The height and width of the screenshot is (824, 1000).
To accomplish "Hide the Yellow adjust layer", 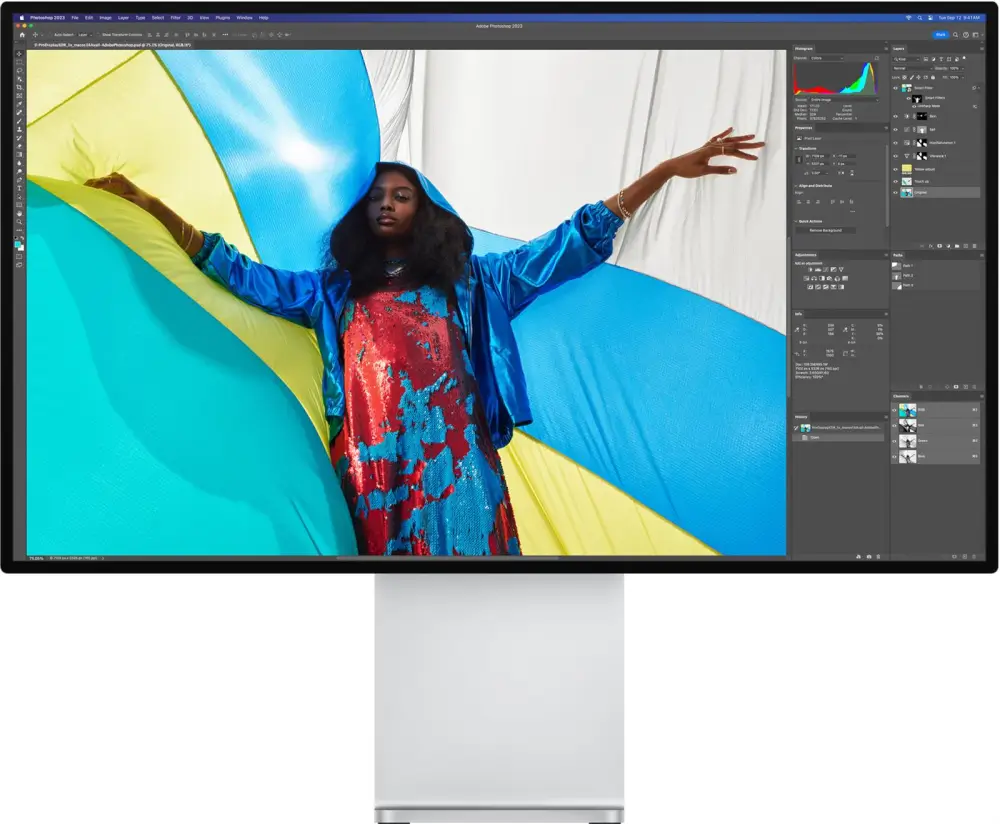I will pyautogui.click(x=895, y=168).
